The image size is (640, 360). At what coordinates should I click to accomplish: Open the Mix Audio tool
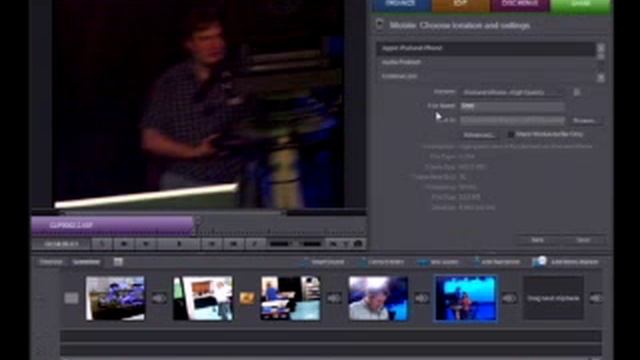[438, 262]
